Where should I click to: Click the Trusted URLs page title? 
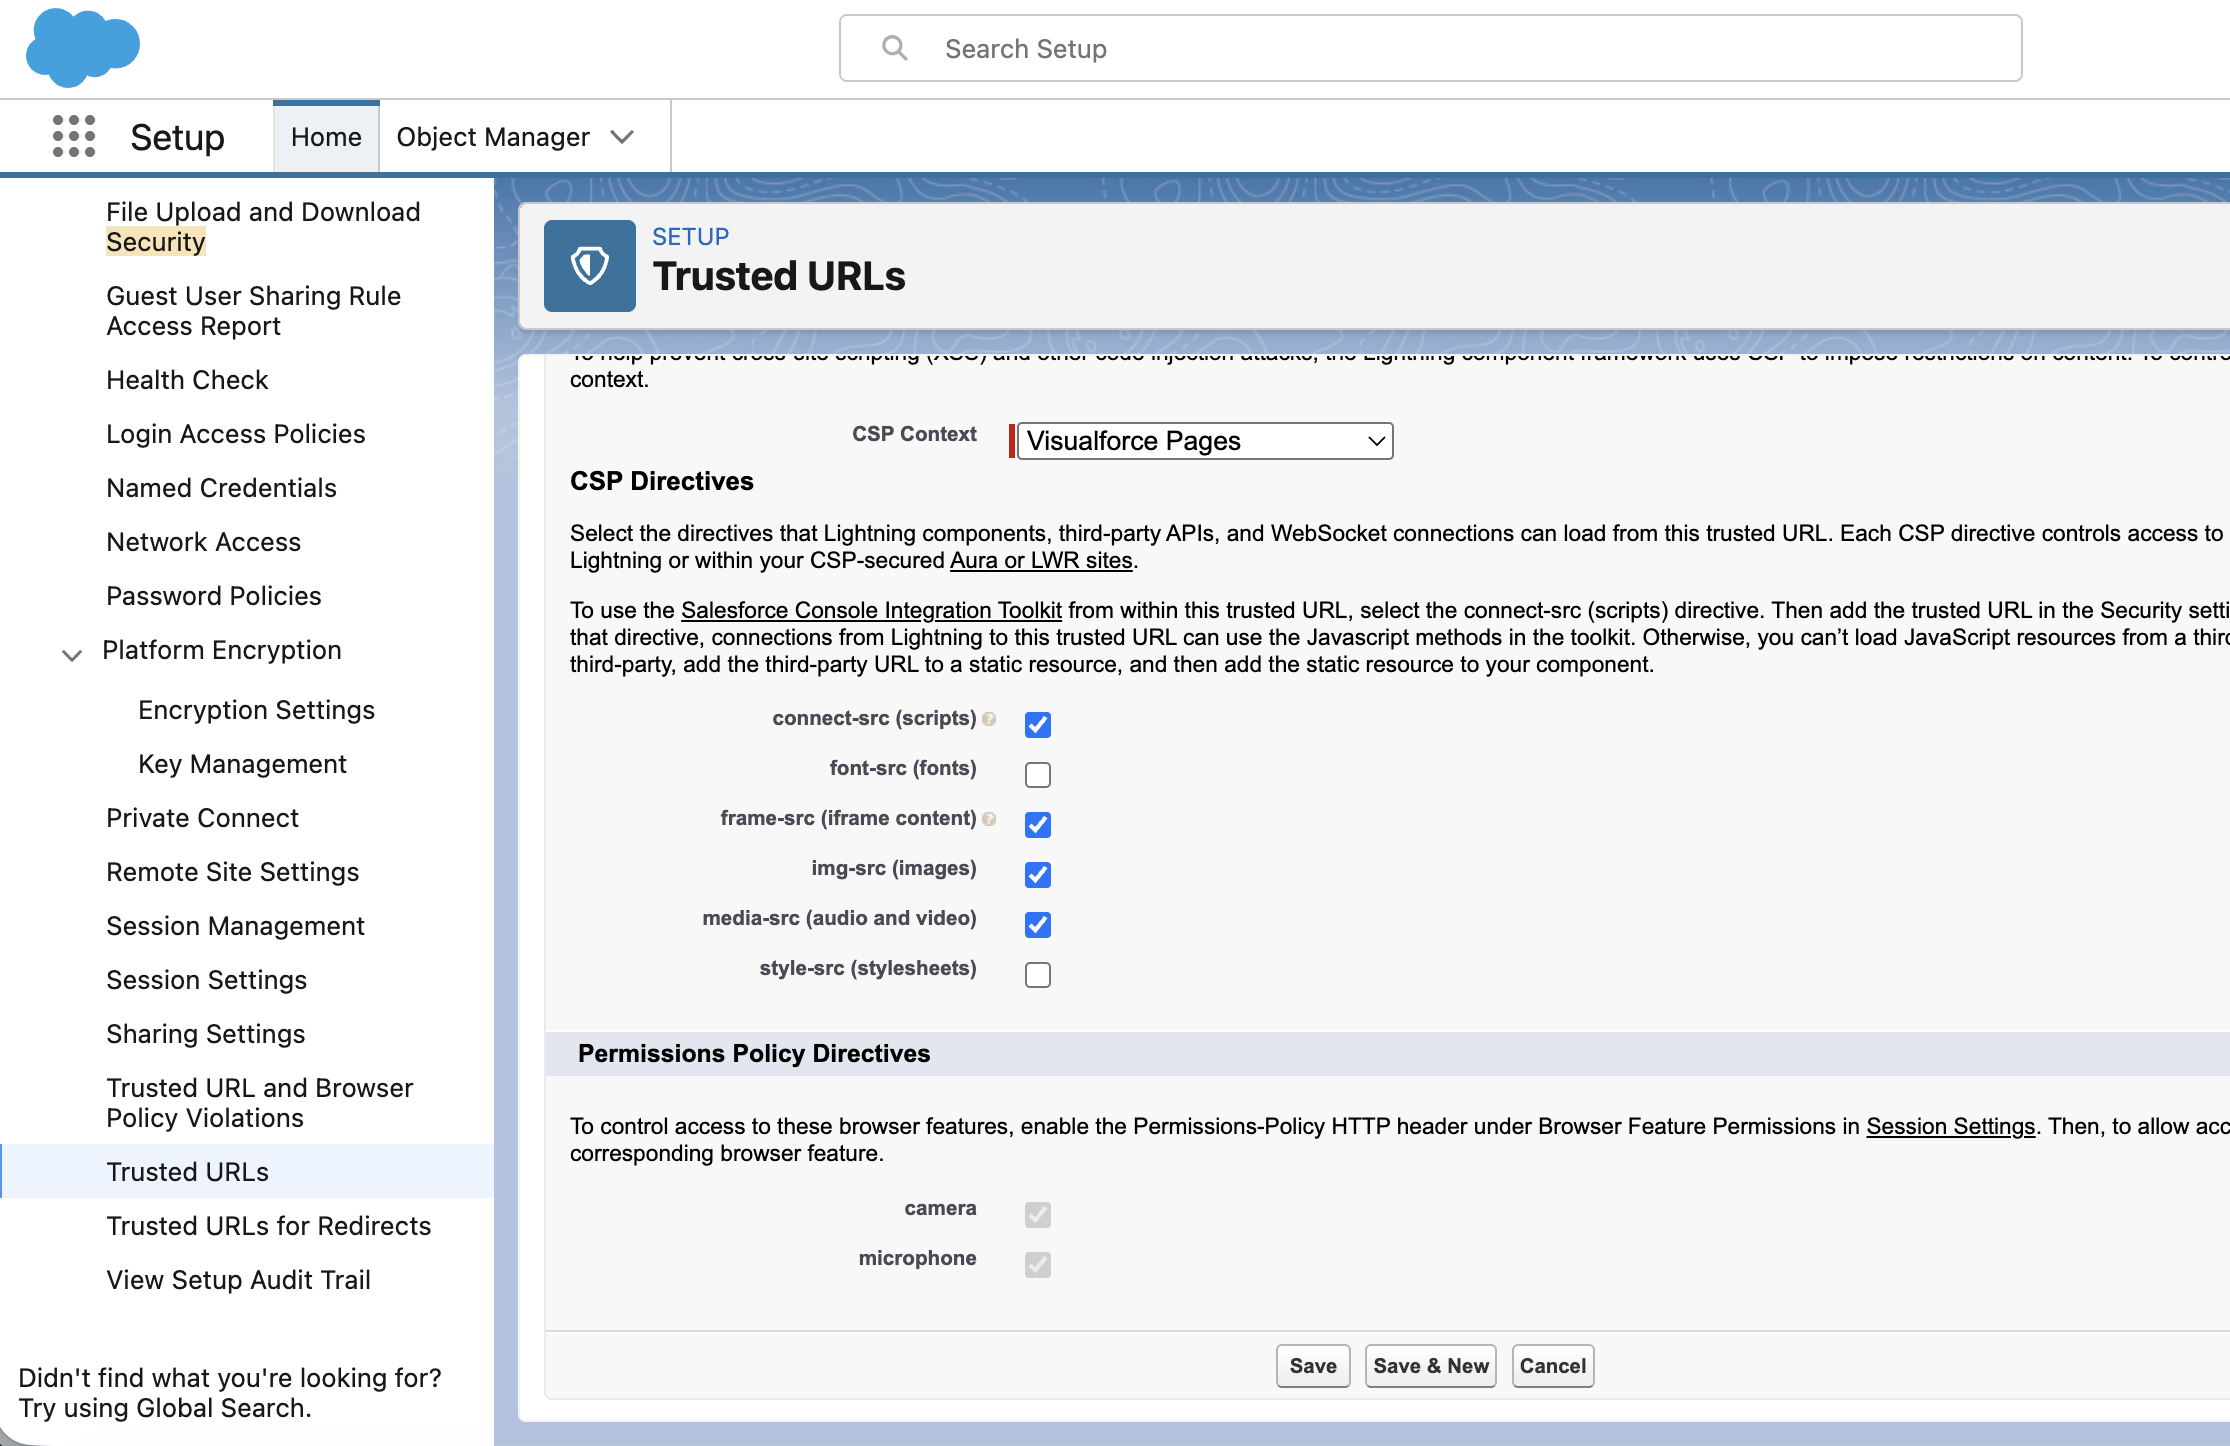(x=779, y=277)
